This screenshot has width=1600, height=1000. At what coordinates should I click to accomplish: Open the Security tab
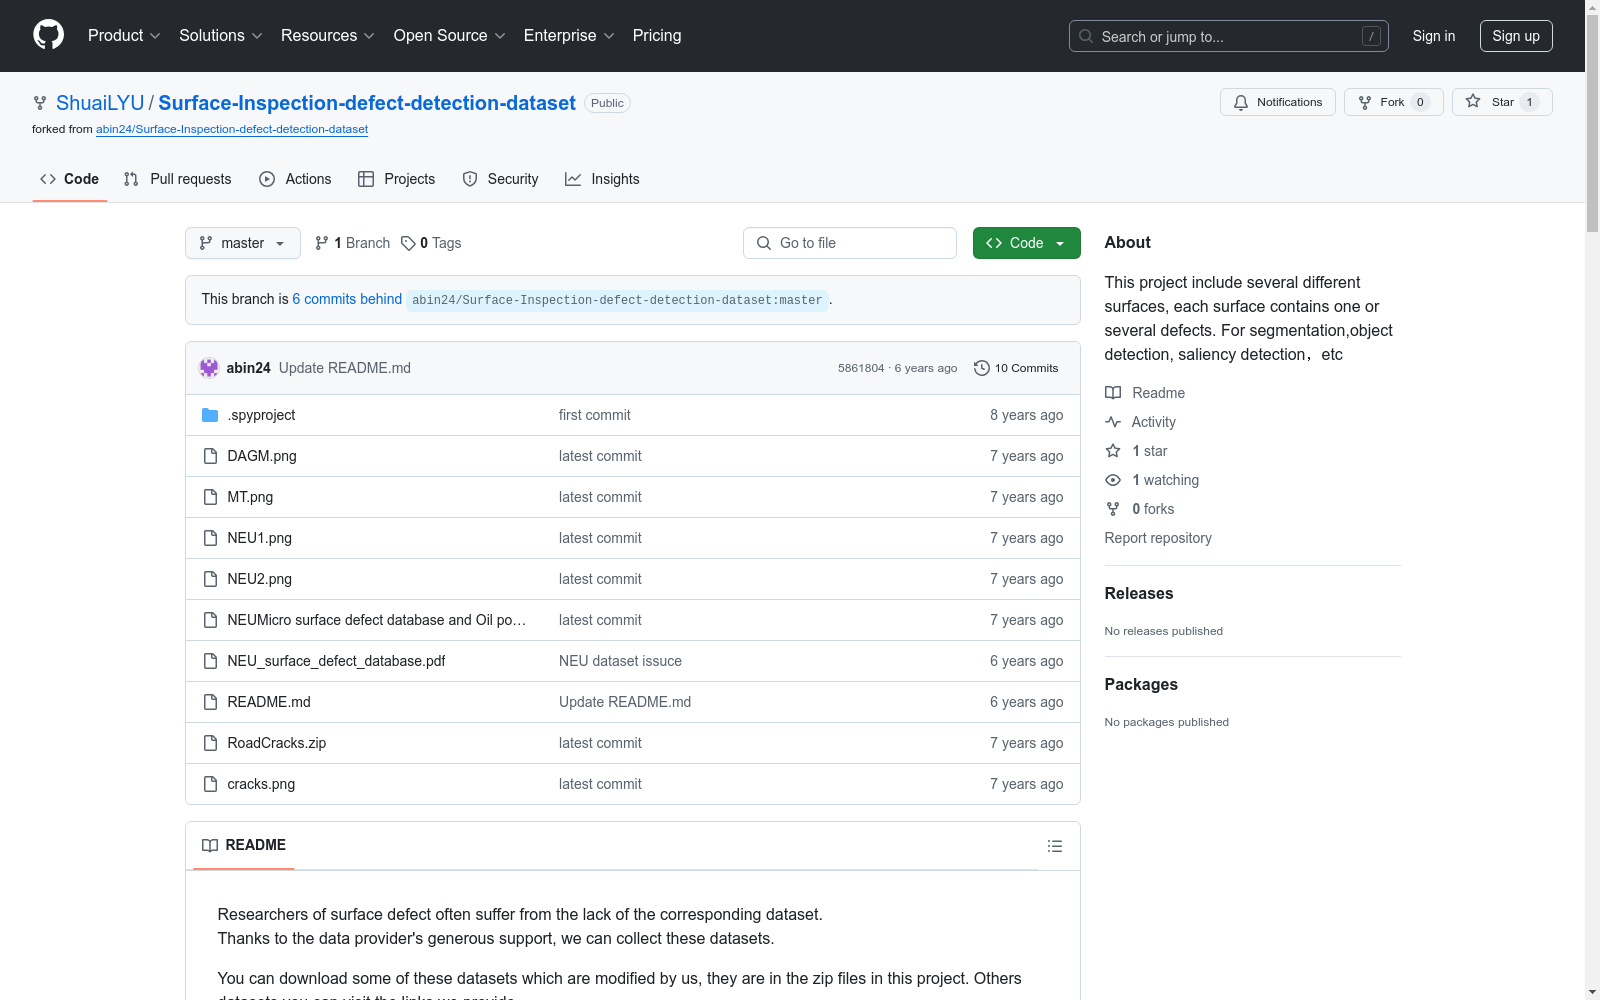click(500, 179)
